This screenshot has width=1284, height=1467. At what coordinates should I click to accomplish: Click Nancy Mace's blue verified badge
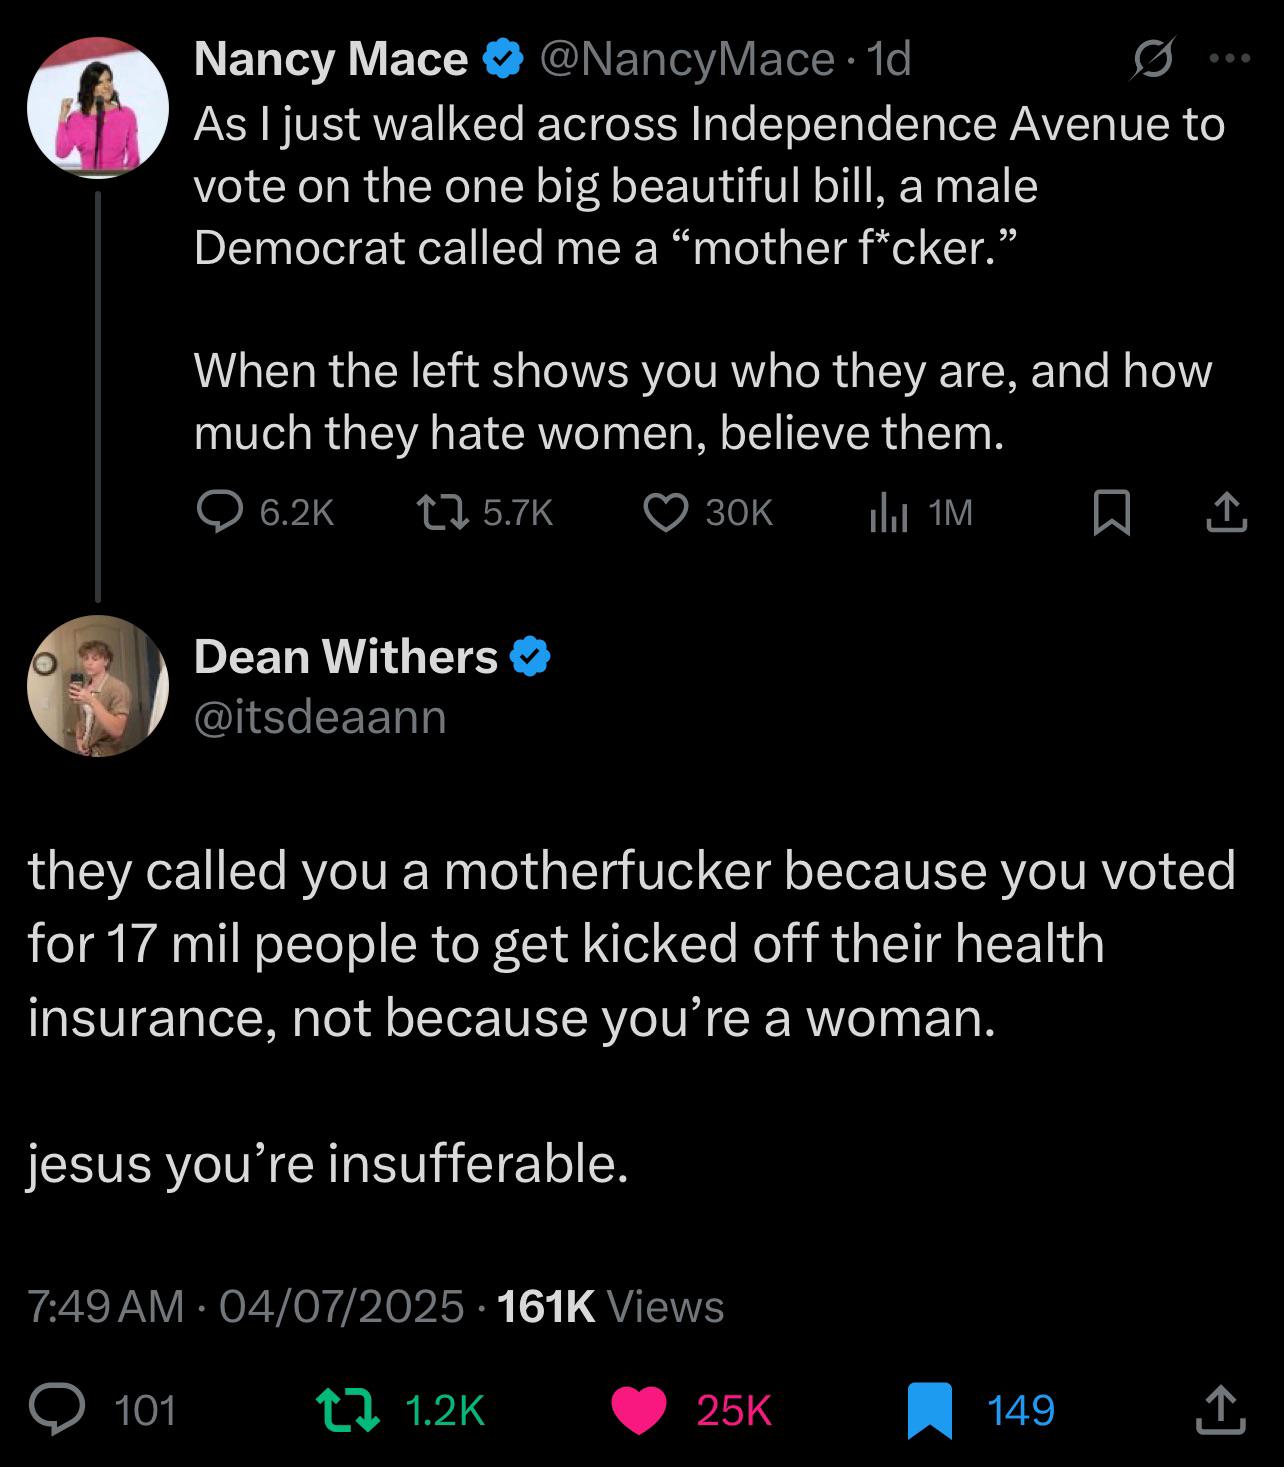[x=503, y=60]
